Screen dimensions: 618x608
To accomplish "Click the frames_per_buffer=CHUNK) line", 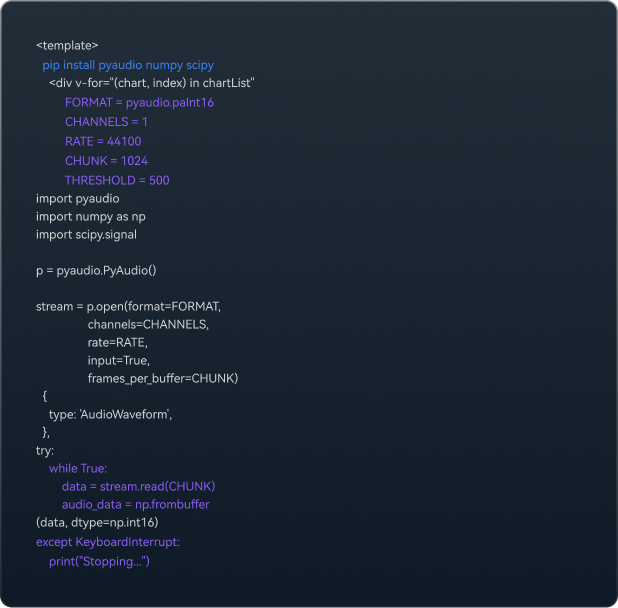I will point(163,379).
